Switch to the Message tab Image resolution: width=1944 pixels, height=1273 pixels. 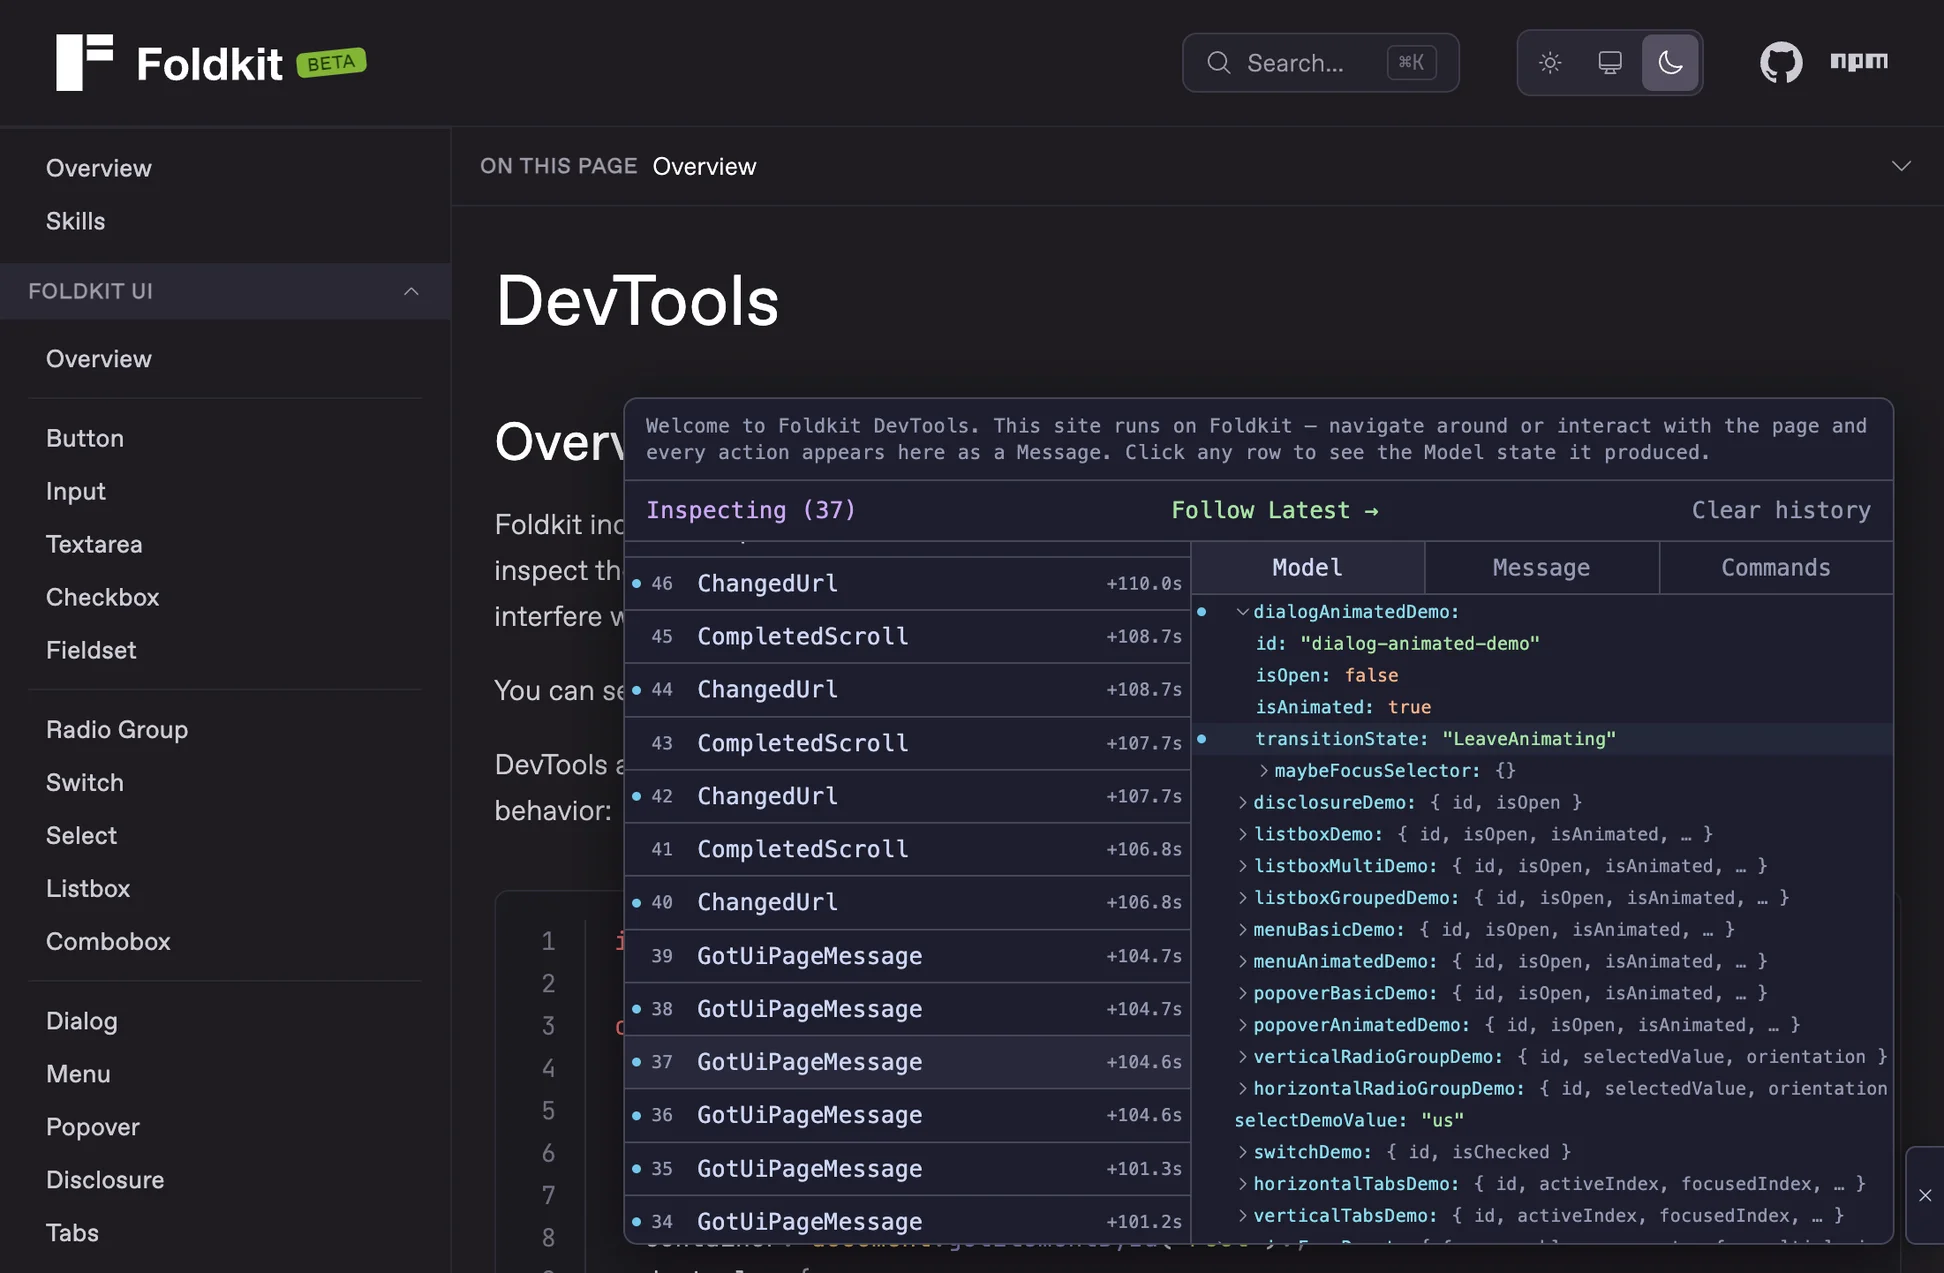pos(1540,567)
